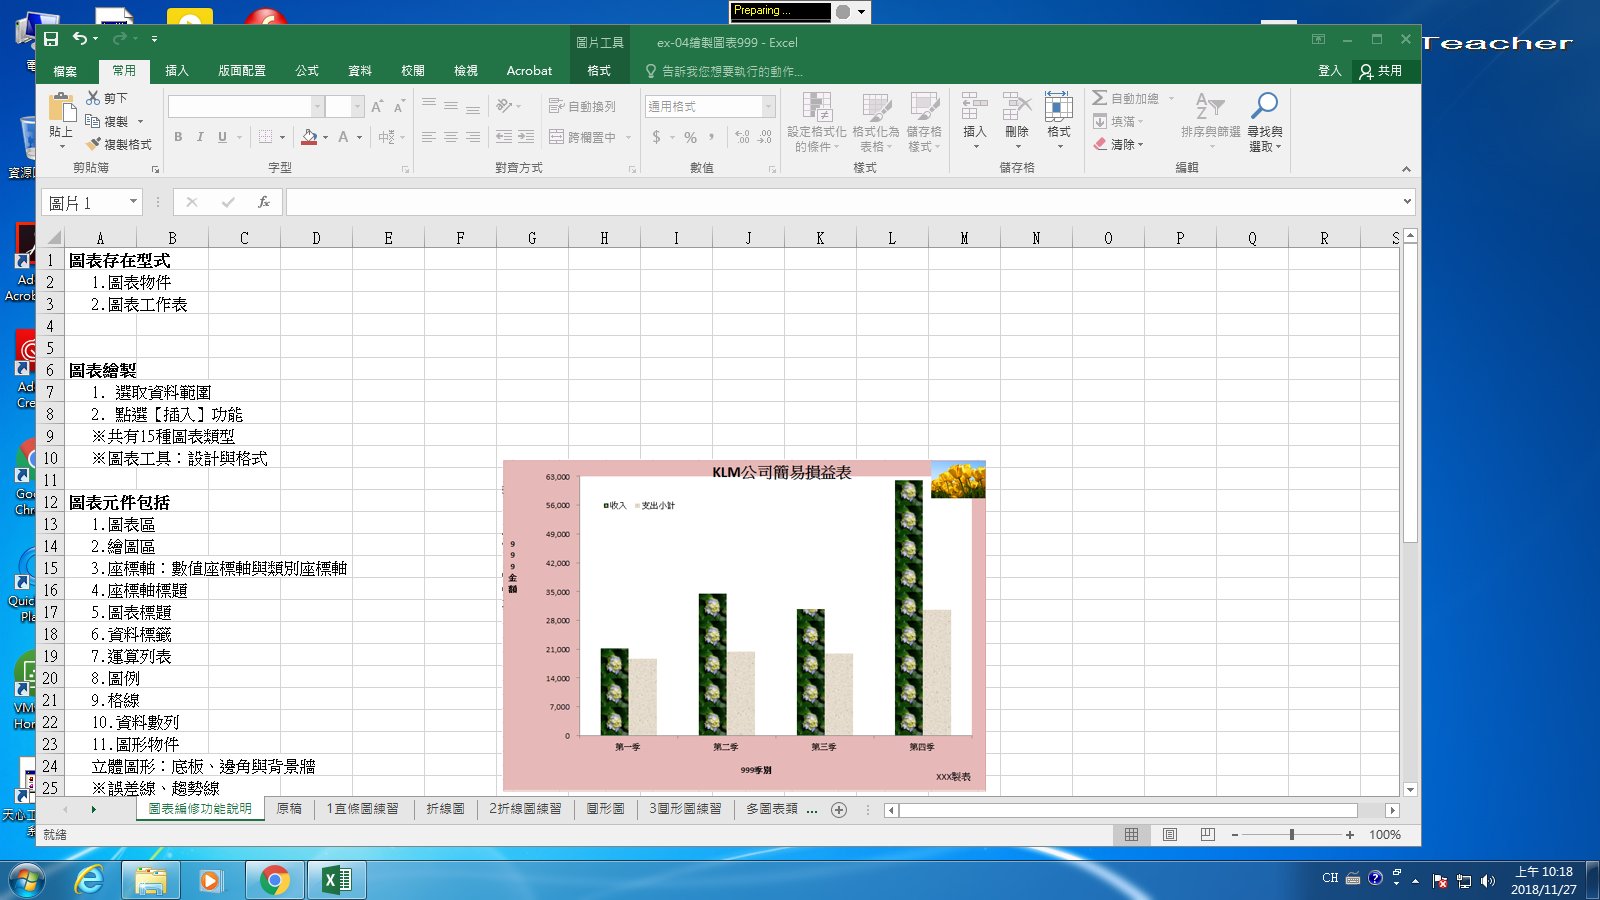Viewport: 1600px width, 900px height.
Task: Open the Picture Tools Format tab
Action: (x=599, y=71)
